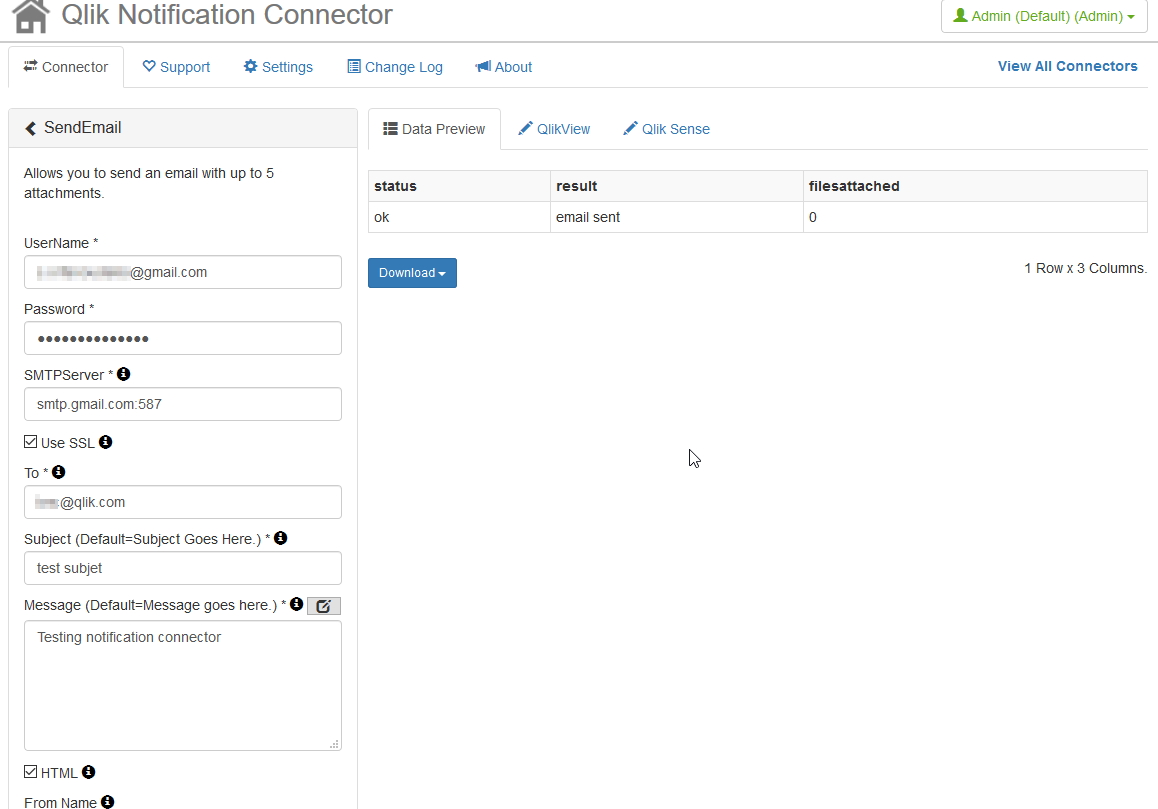This screenshot has height=809, width=1158.
Task: Expand the Admin account dropdown
Action: [x=1043, y=15]
